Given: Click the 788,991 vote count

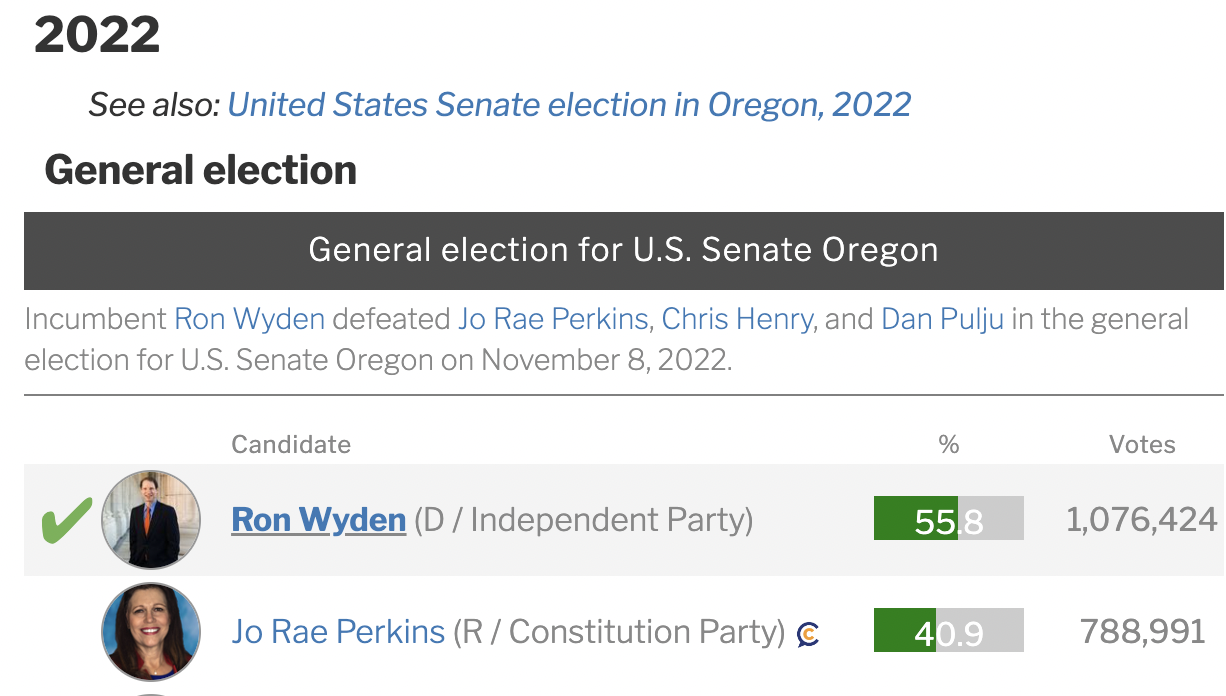Looking at the screenshot, I should pos(1143,631).
